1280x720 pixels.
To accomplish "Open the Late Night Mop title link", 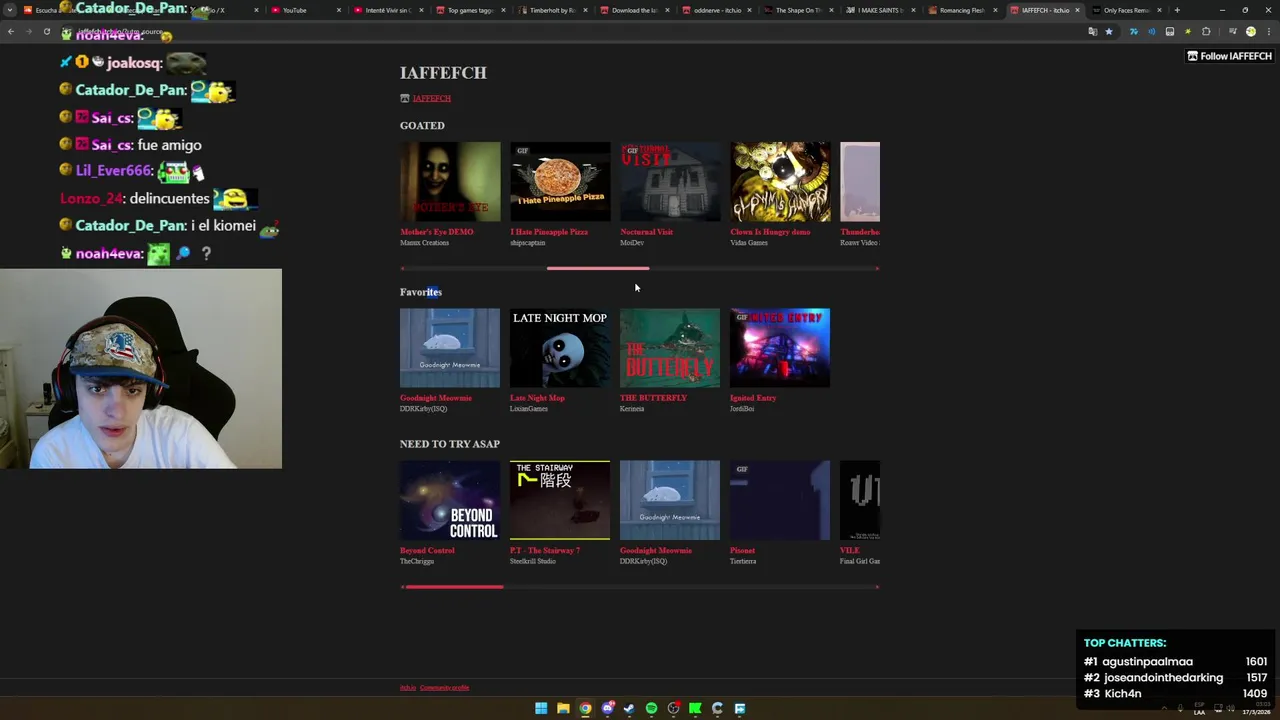I will click(x=537, y=398).
